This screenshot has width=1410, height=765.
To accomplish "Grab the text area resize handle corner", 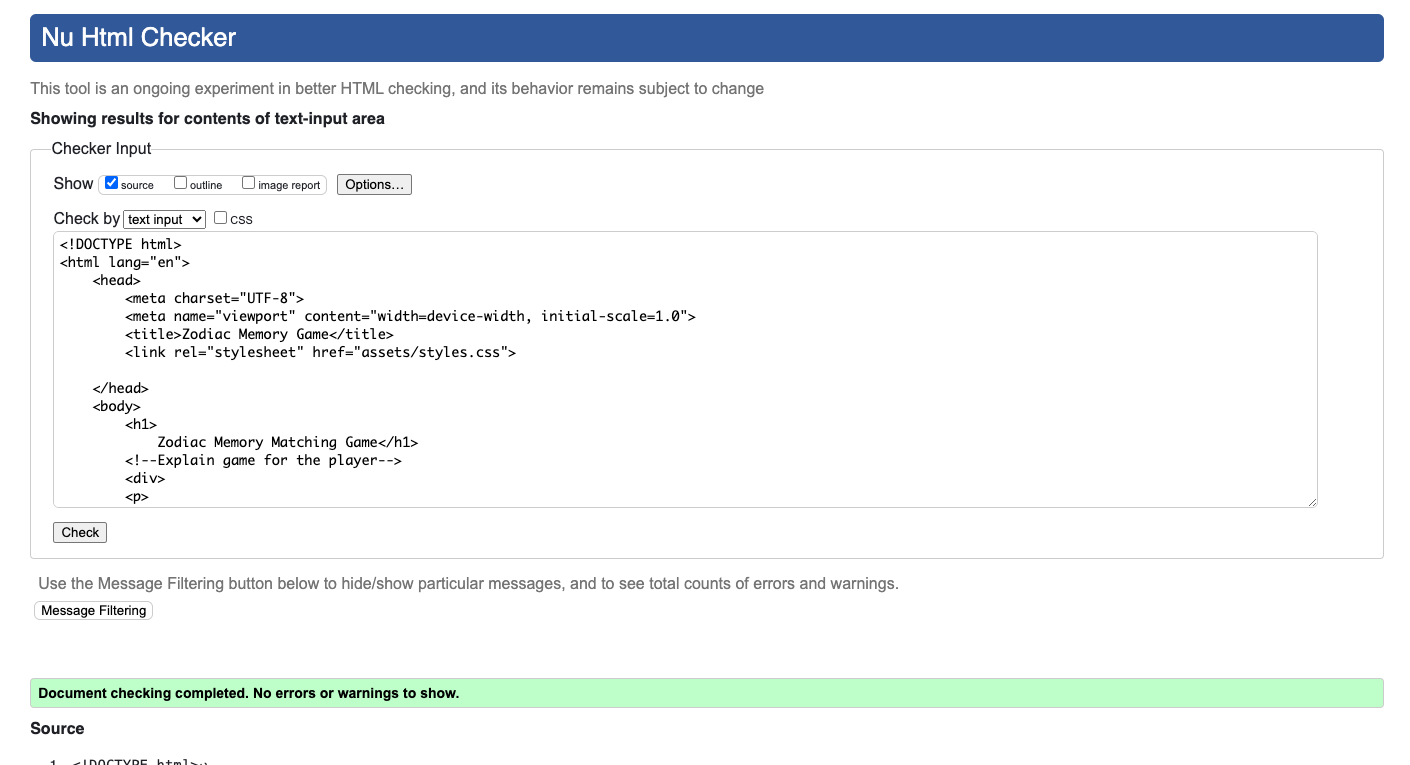I will coord(1311,501).
